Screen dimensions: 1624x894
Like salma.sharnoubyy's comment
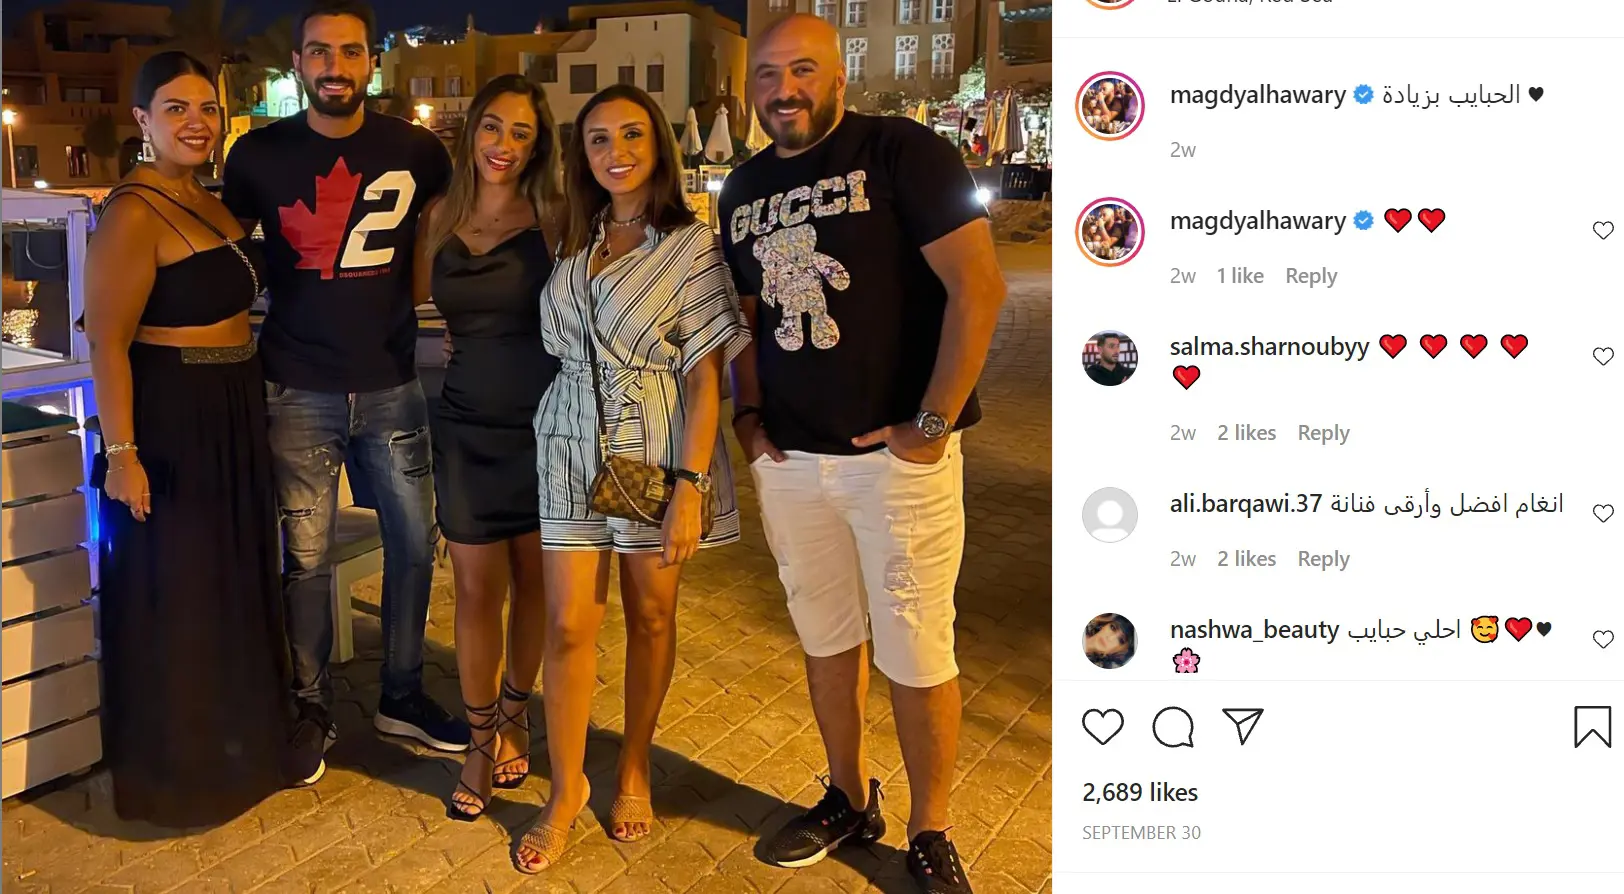pos(1603,357)
